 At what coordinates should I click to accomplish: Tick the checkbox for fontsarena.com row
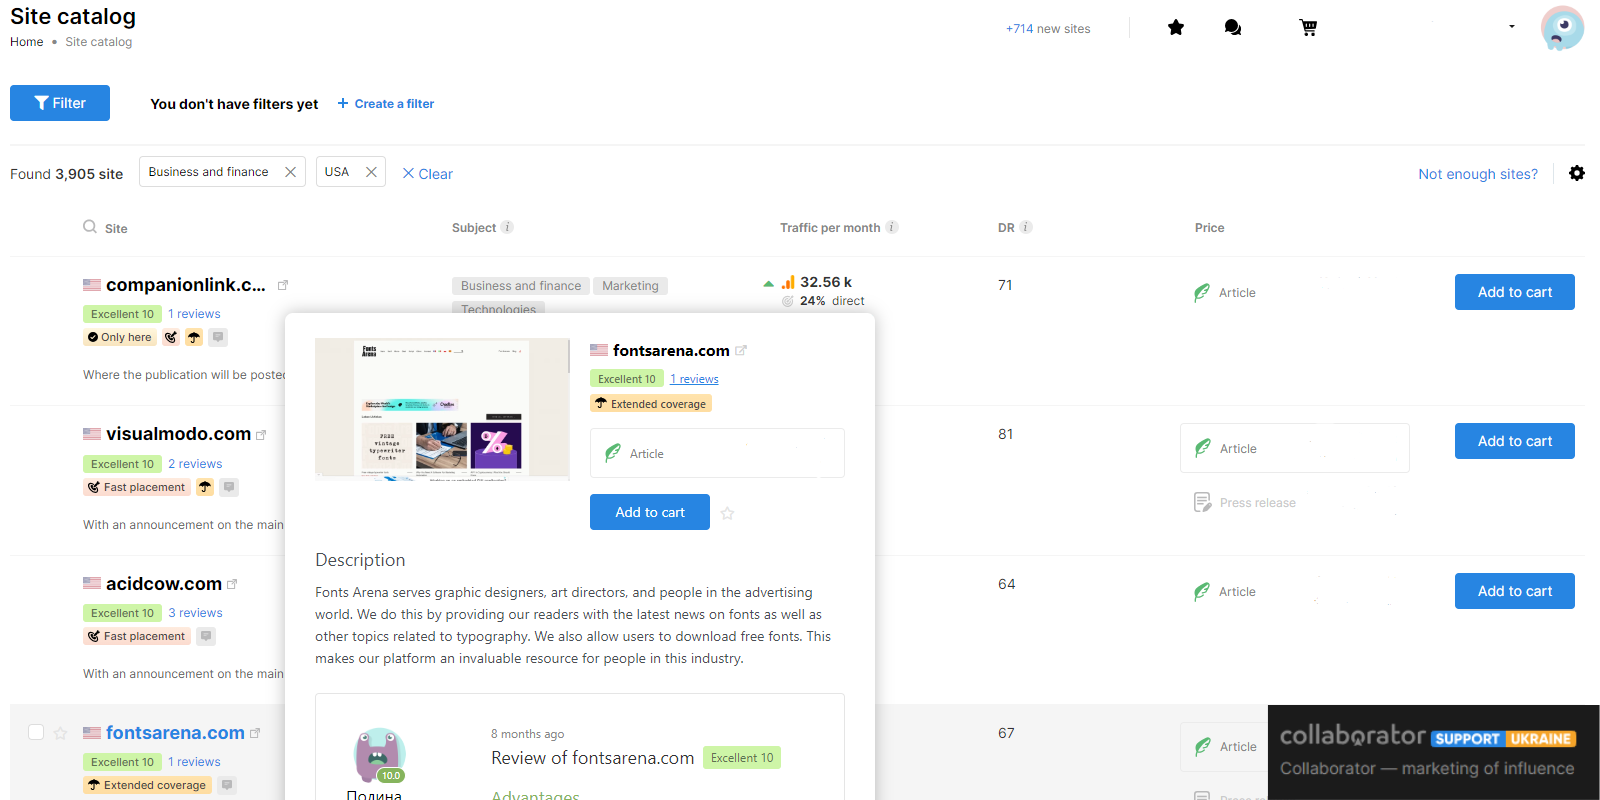pos(36,732)
